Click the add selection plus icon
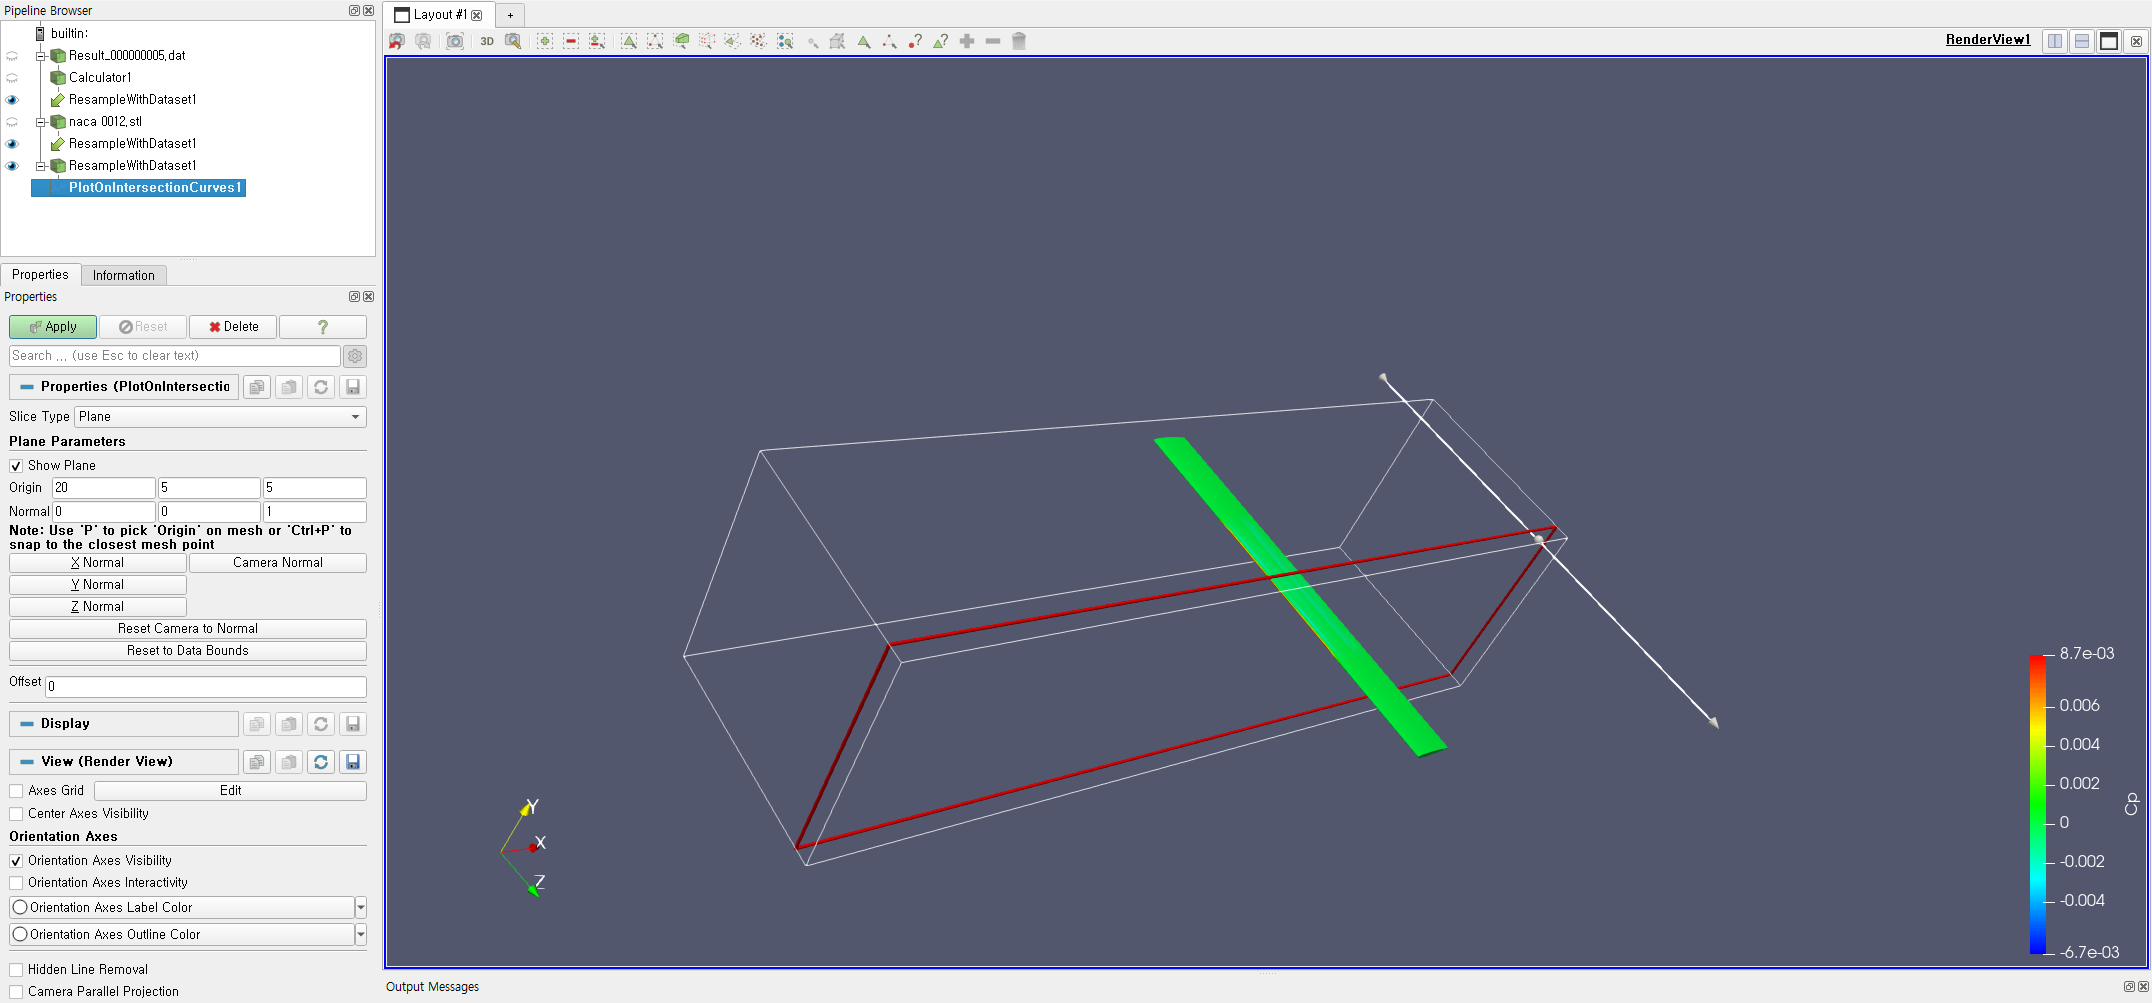Viewport: 2152px width, 1003px height. [545, 41]
